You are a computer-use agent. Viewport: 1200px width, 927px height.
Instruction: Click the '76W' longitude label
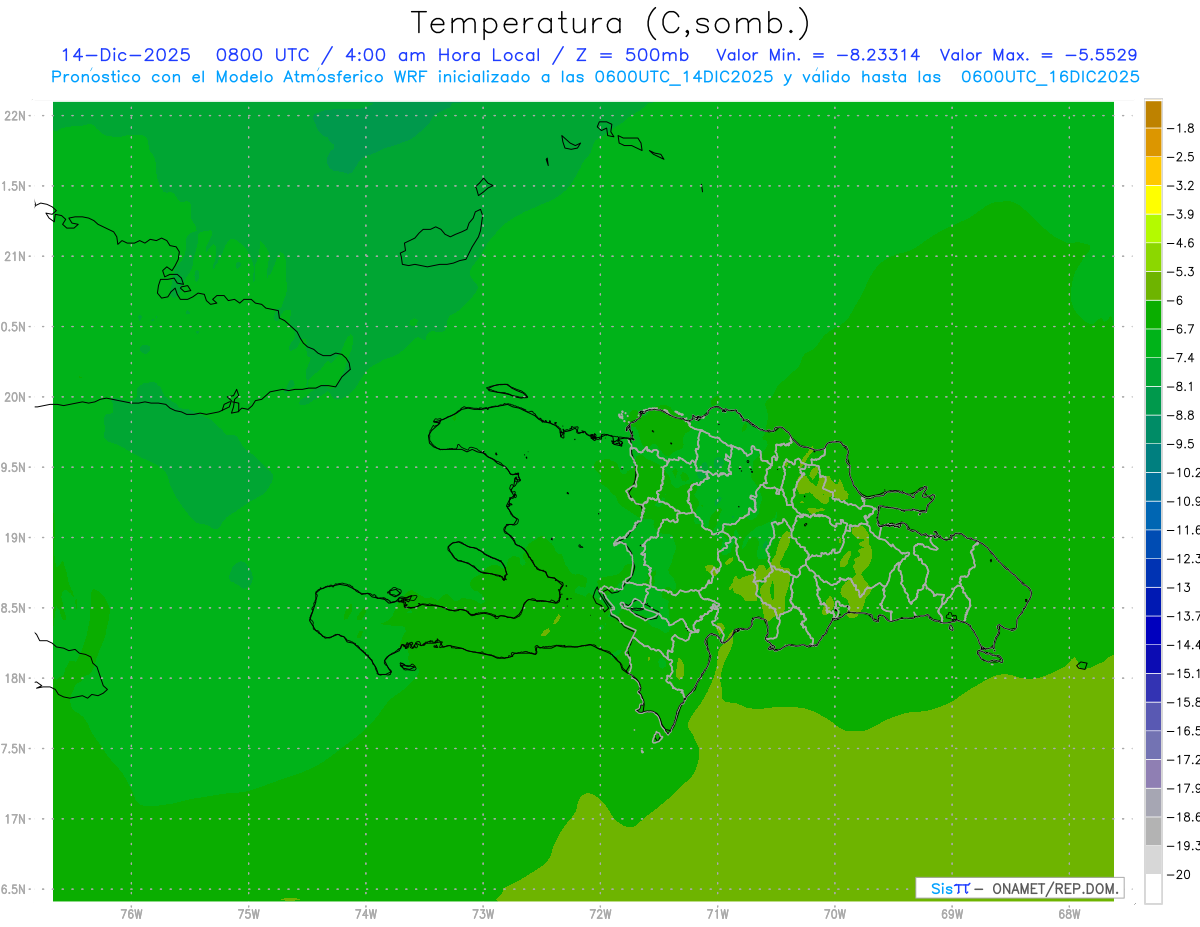tap(131, 913)
